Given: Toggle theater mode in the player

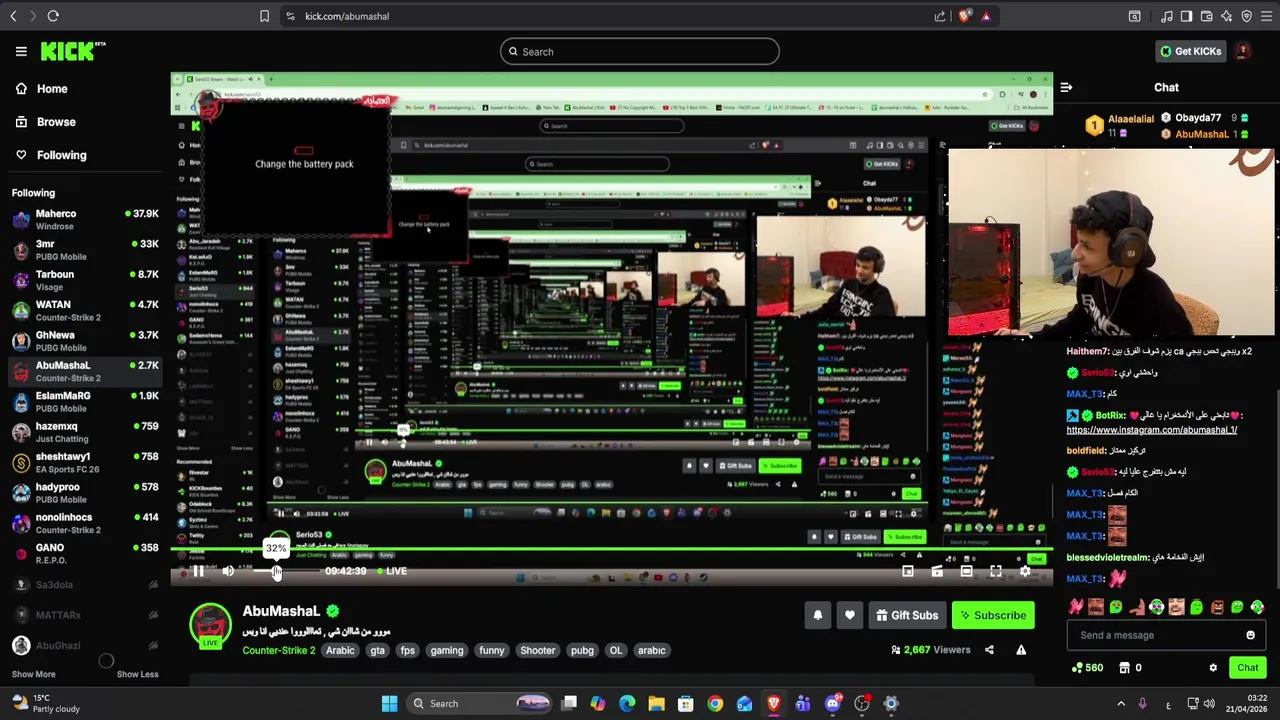Looking at the screenshot, I should click(x=966, y=571).
